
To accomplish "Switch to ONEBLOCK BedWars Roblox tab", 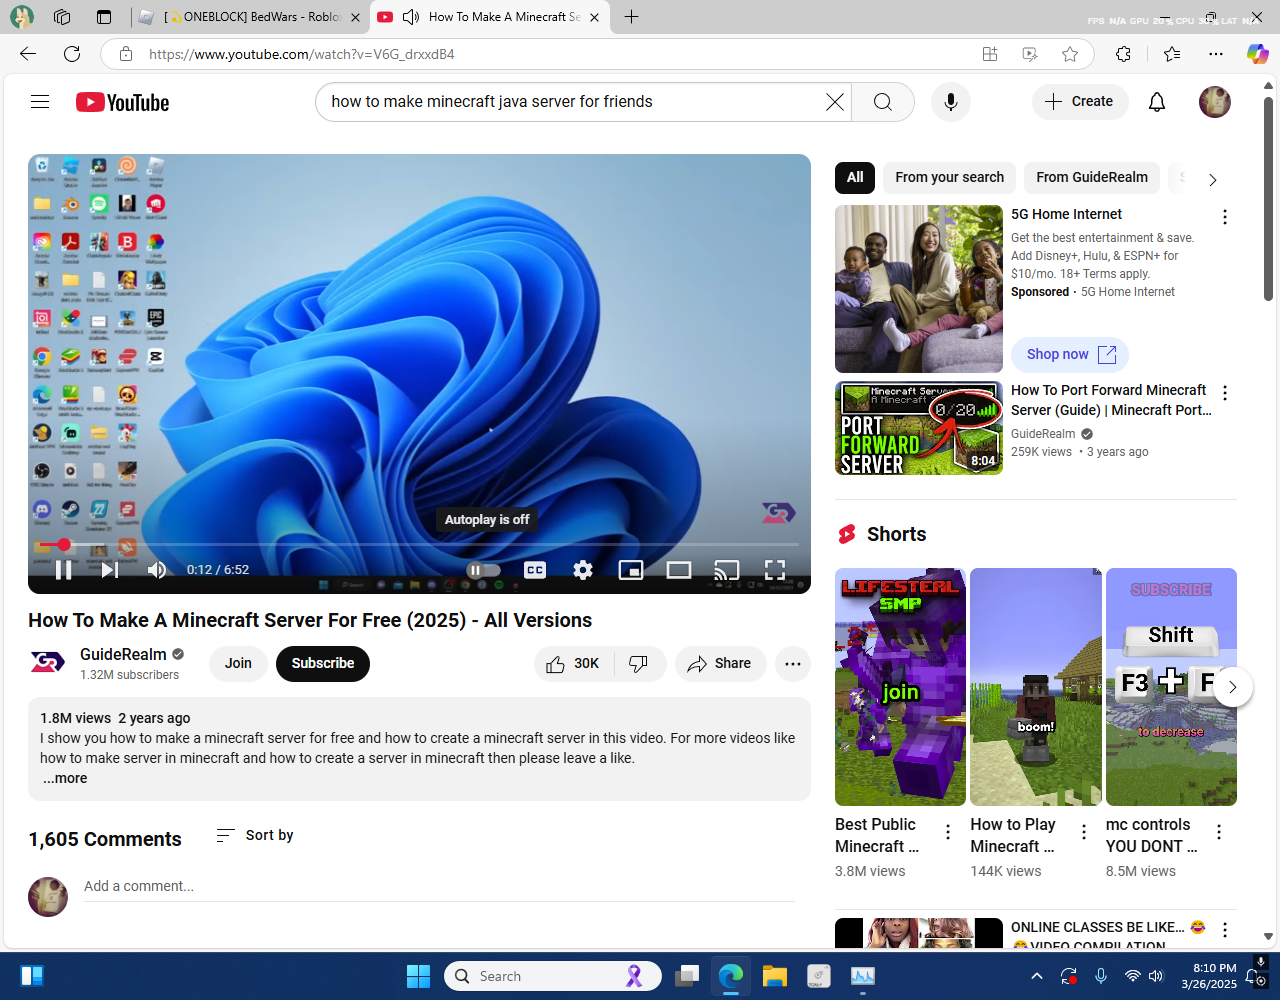I will click(x=250, y=17).
